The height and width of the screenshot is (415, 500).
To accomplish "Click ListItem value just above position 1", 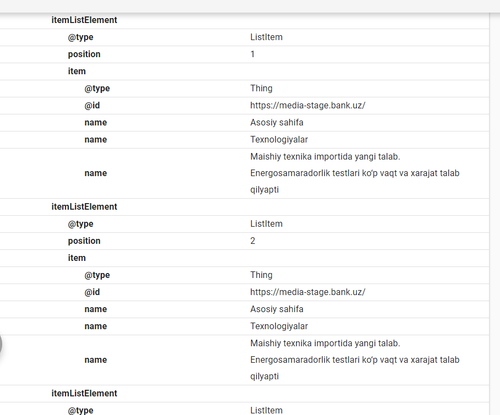I will coord(266,37).
